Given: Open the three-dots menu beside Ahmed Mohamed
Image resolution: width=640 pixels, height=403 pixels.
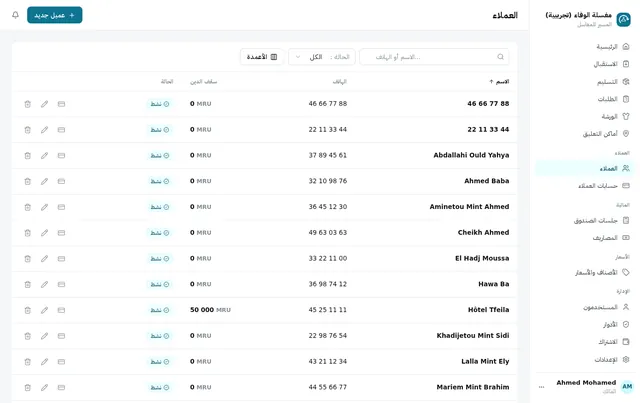Looking at the screenshot, I should pyautogui.click(x=541, y=387).
